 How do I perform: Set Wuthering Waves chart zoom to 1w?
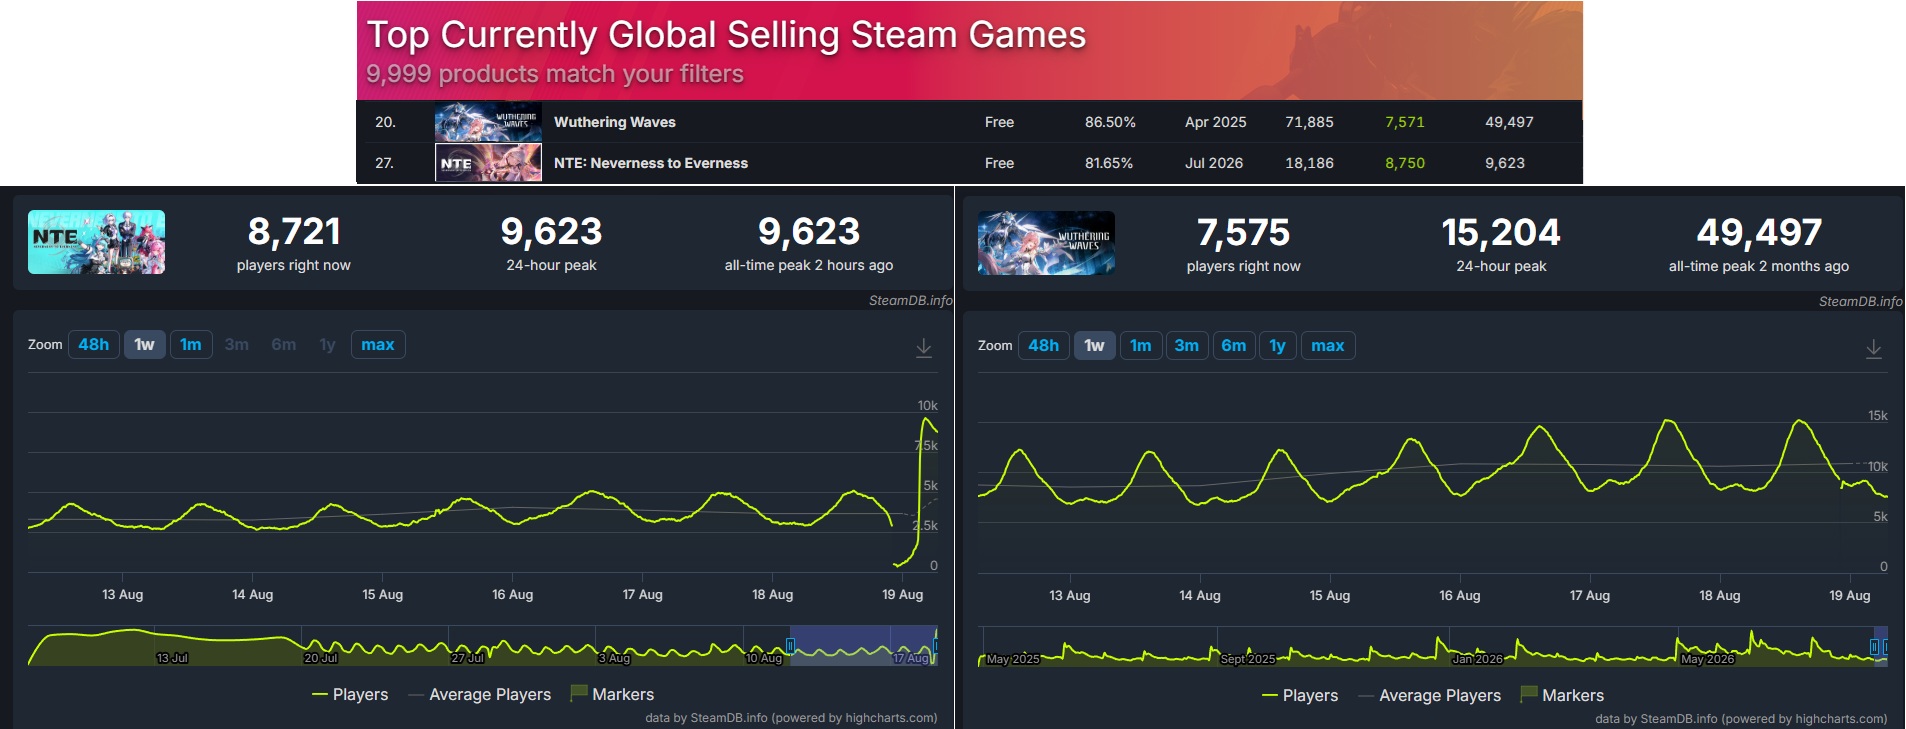tap(1095, 346)
